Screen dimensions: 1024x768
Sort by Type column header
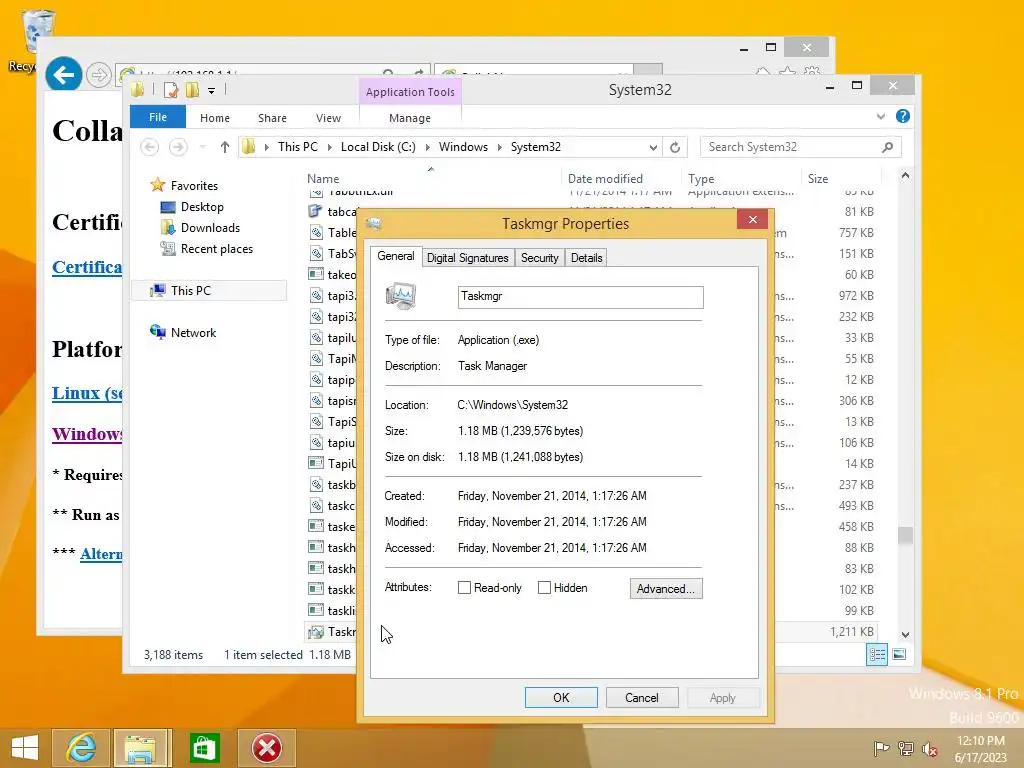point(742,178)
